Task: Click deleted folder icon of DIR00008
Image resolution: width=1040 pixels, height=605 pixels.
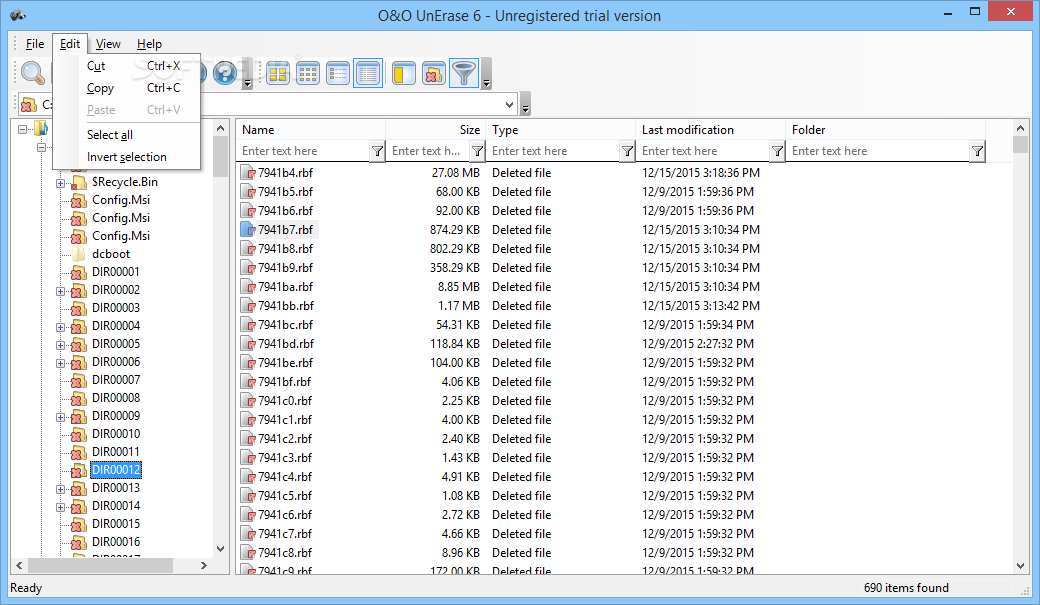Action: pyautogui.click(x=79, y=399)
